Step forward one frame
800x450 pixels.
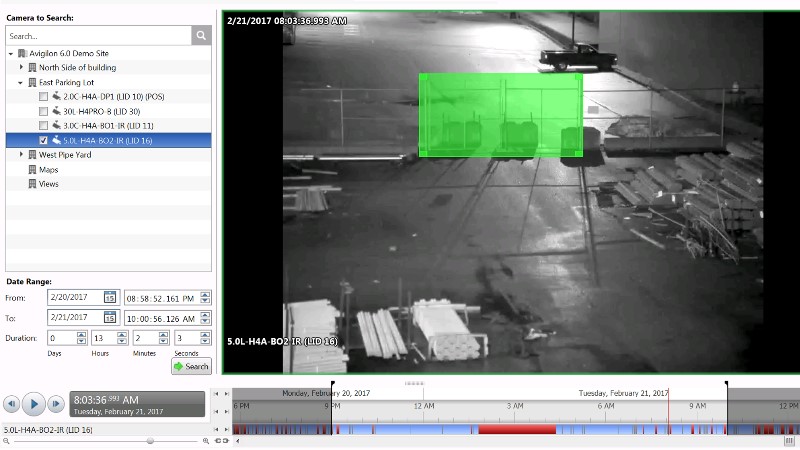pos(56,404)
